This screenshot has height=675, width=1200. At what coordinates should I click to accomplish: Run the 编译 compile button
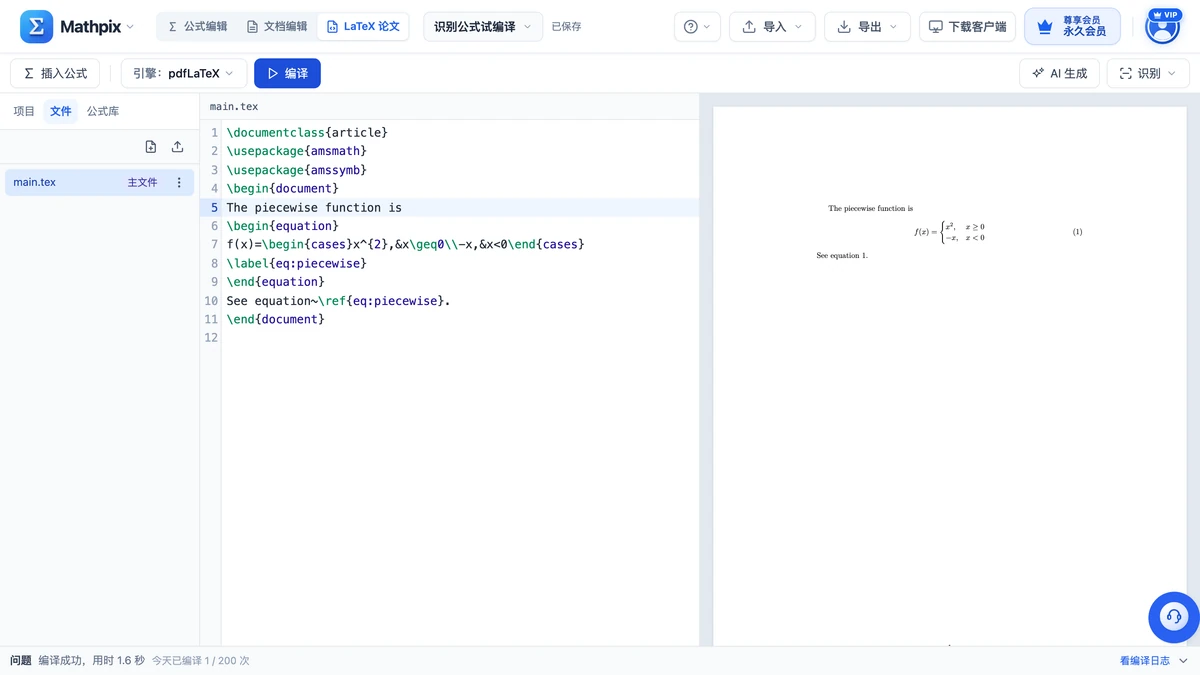(287, 73)
